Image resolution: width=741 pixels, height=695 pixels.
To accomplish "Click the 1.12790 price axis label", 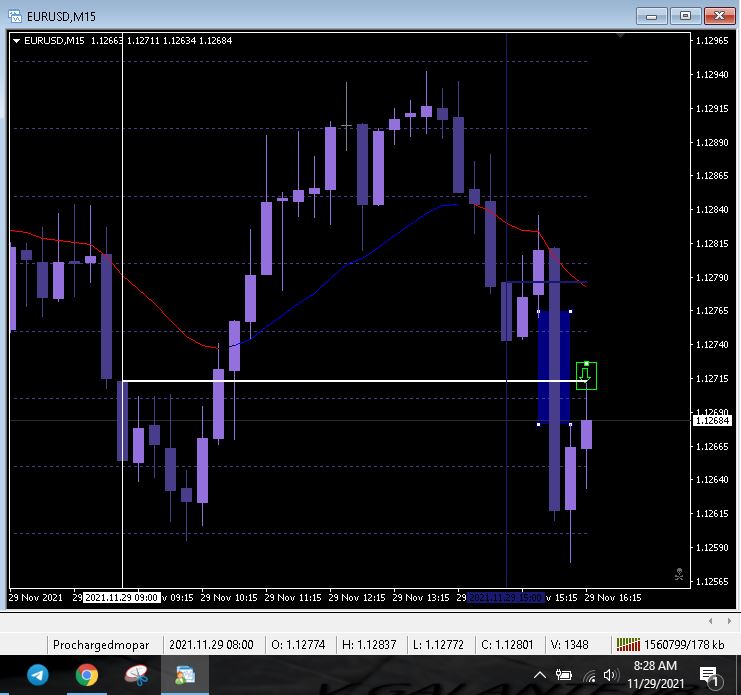I will 712,277.
